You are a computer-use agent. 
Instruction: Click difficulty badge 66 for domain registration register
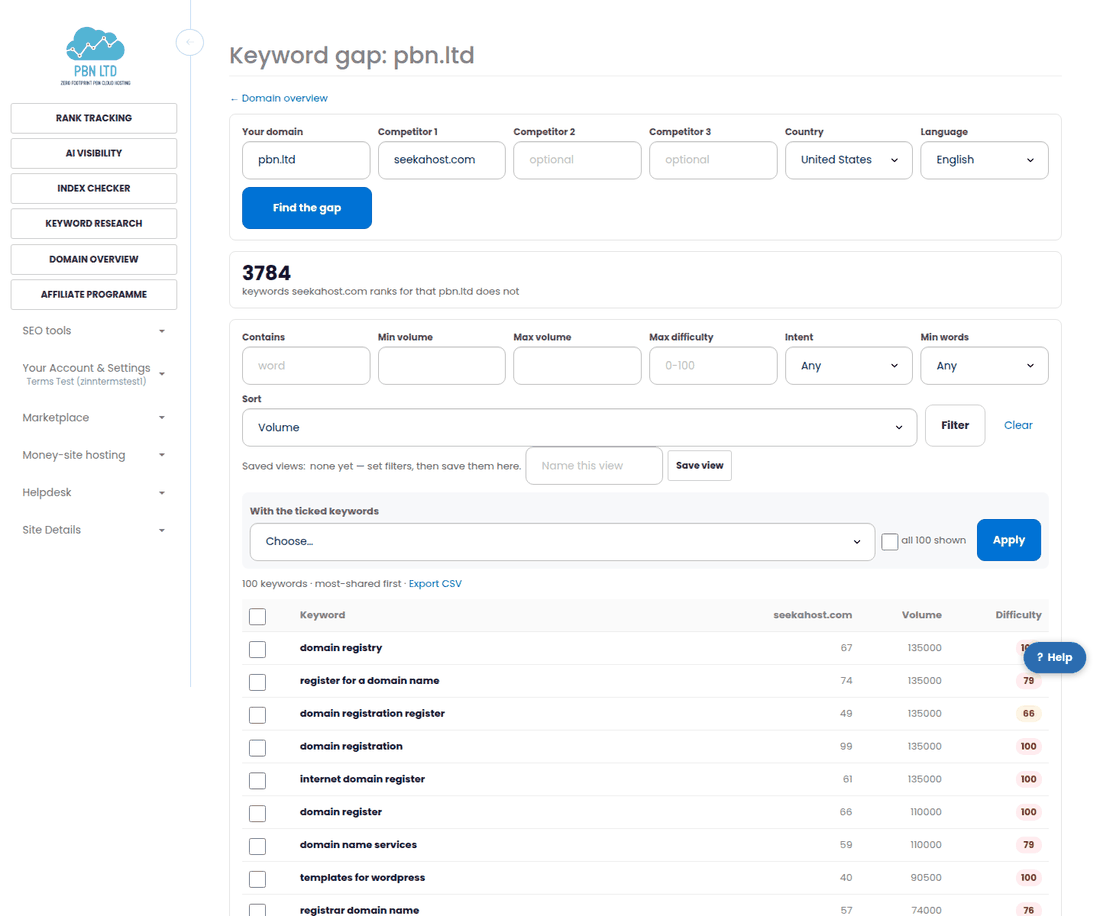point(1028,713)
